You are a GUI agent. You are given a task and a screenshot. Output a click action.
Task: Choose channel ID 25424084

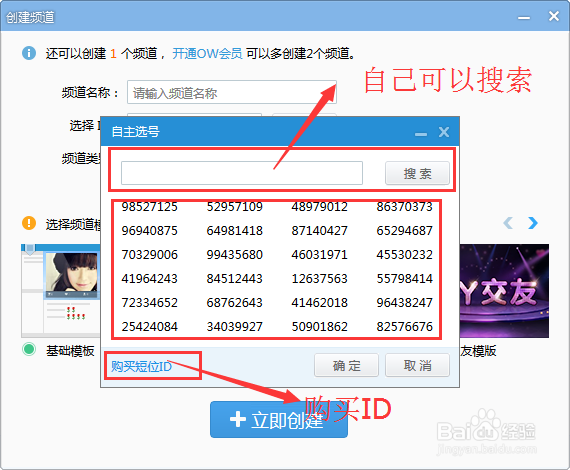point(149,326)
